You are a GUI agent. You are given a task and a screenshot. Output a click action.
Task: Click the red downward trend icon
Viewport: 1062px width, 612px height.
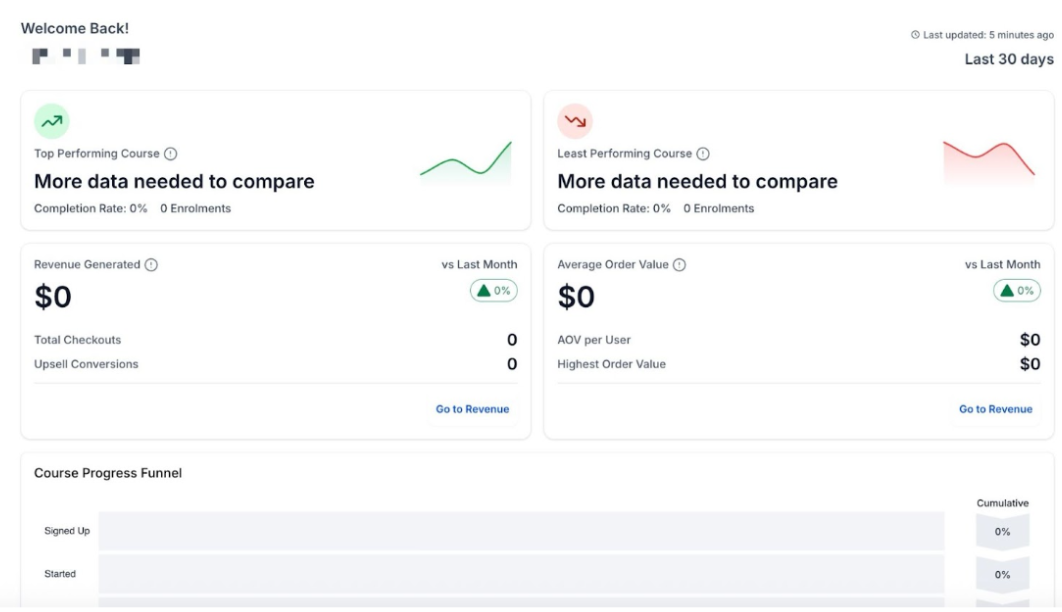574,121
